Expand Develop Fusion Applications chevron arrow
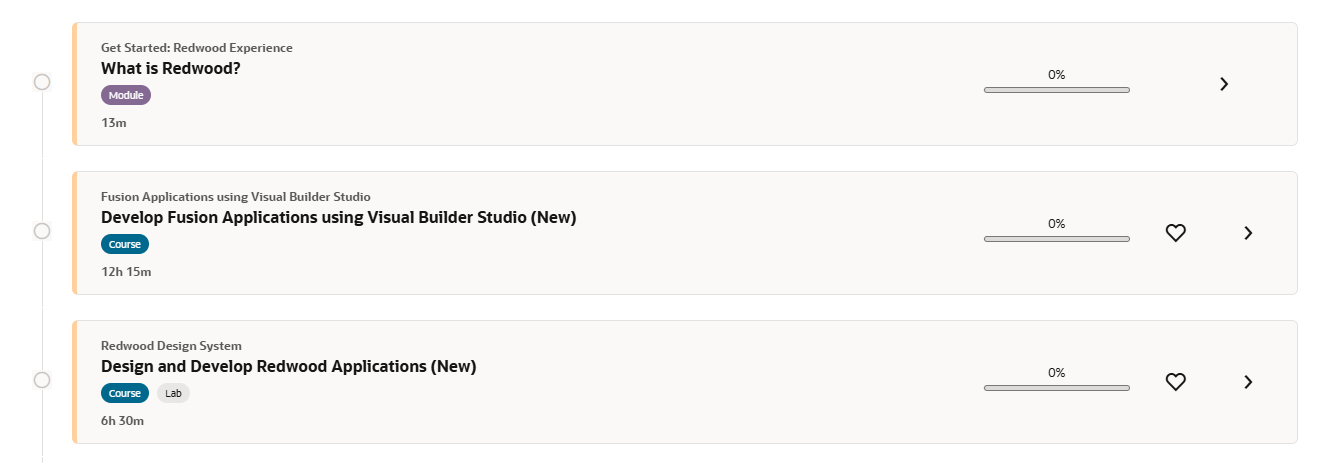Image resolution: width=1318 pixels, height=463 pixels. (x=1248, y=233)
